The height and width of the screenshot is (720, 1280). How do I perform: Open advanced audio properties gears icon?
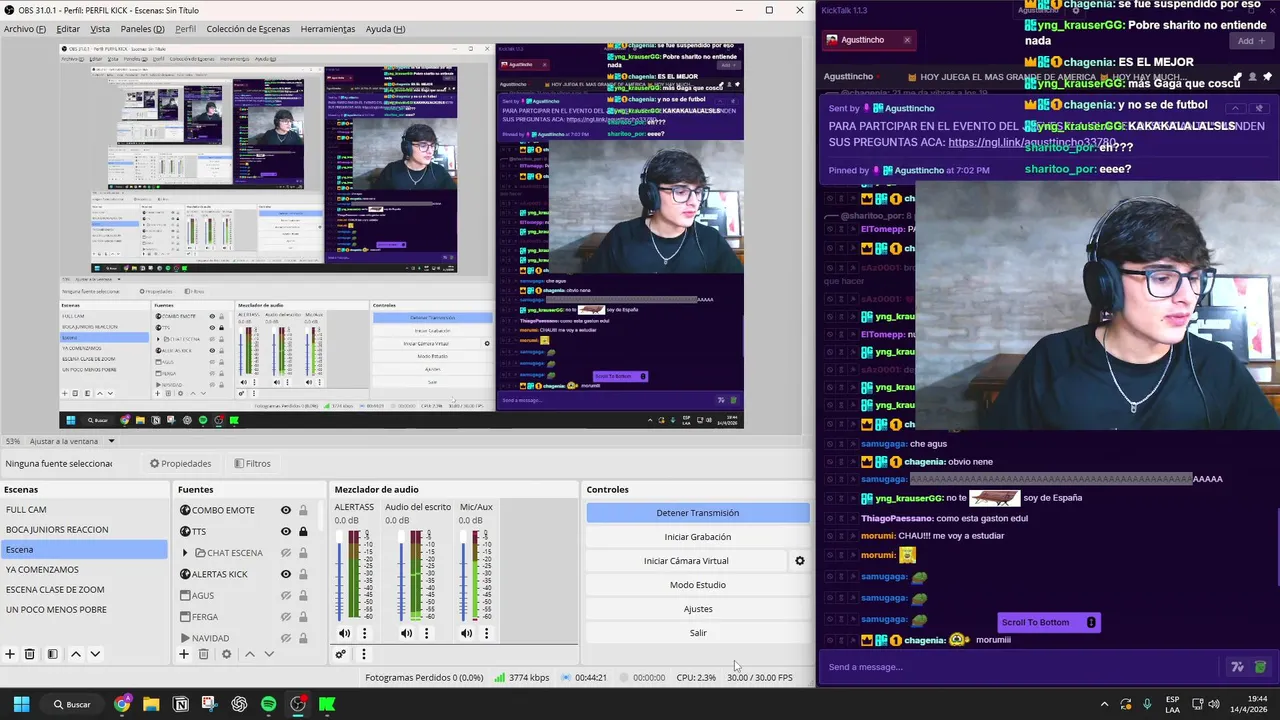pyautogui.click(x=341, y=654)
